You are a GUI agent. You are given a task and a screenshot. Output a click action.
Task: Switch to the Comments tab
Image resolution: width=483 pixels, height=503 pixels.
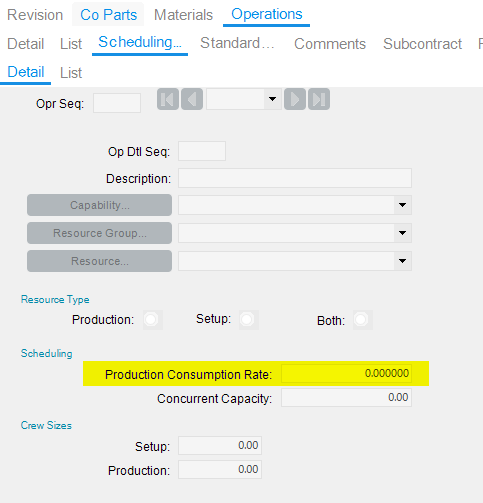pos(330,44)
